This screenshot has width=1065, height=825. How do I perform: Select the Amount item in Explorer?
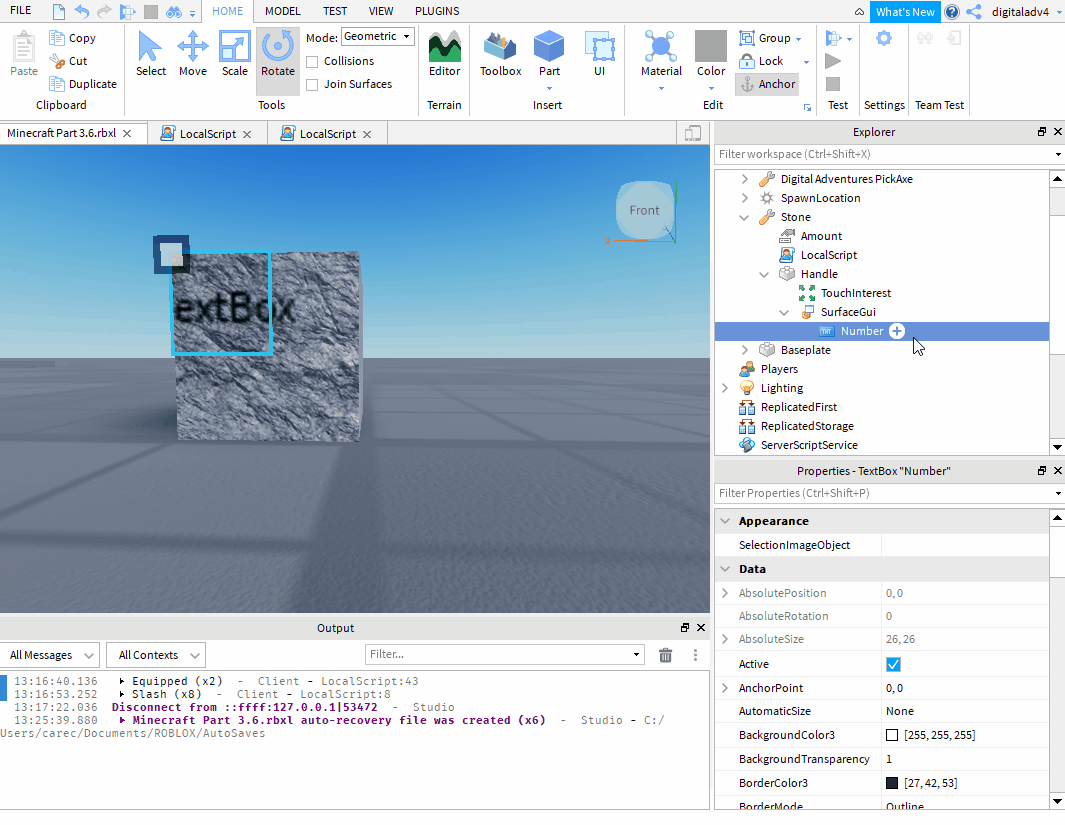[x=820, y=236]
